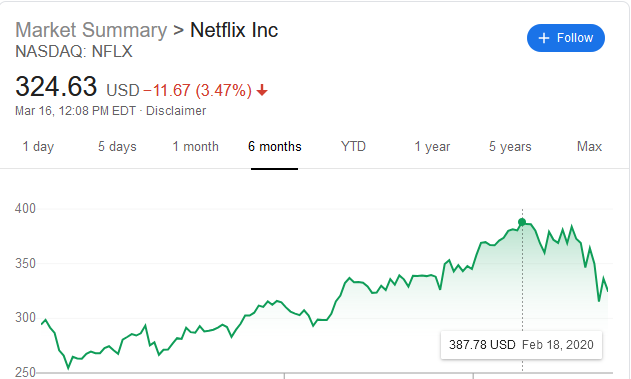Click the Netflix Inc title

pyautogui.click(x=234, y=30)
